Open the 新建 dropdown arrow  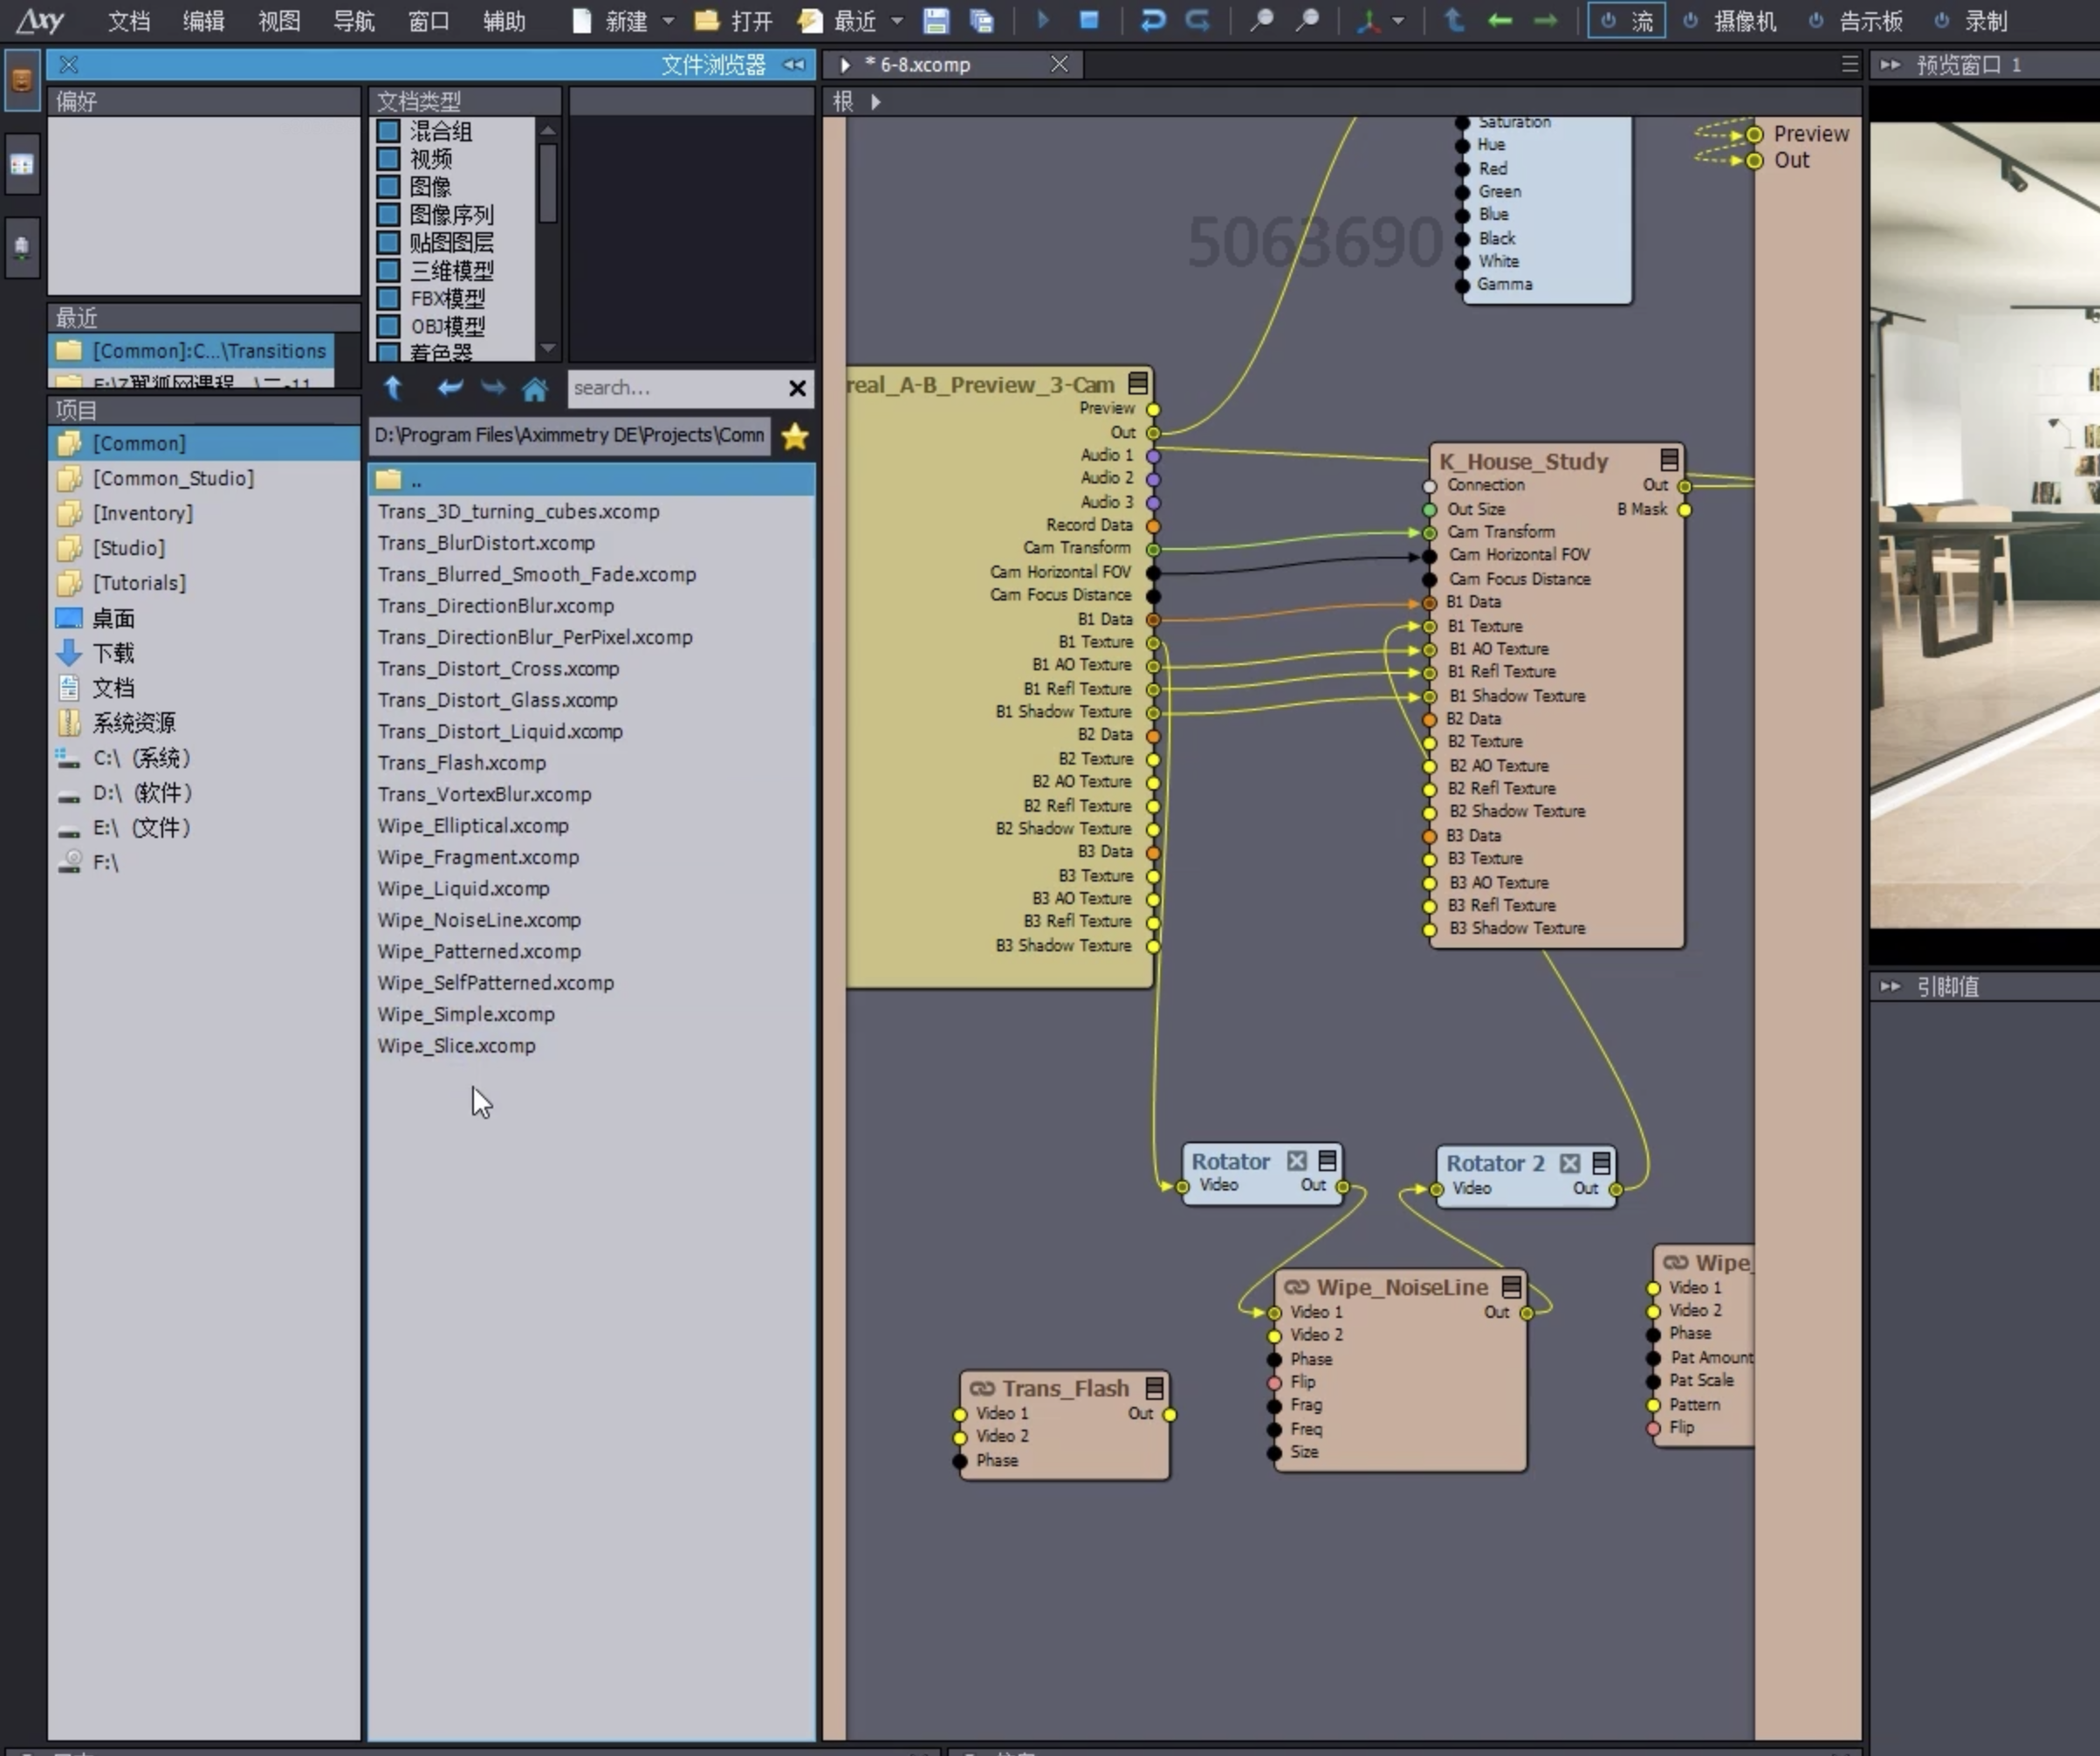pos(668,21)
